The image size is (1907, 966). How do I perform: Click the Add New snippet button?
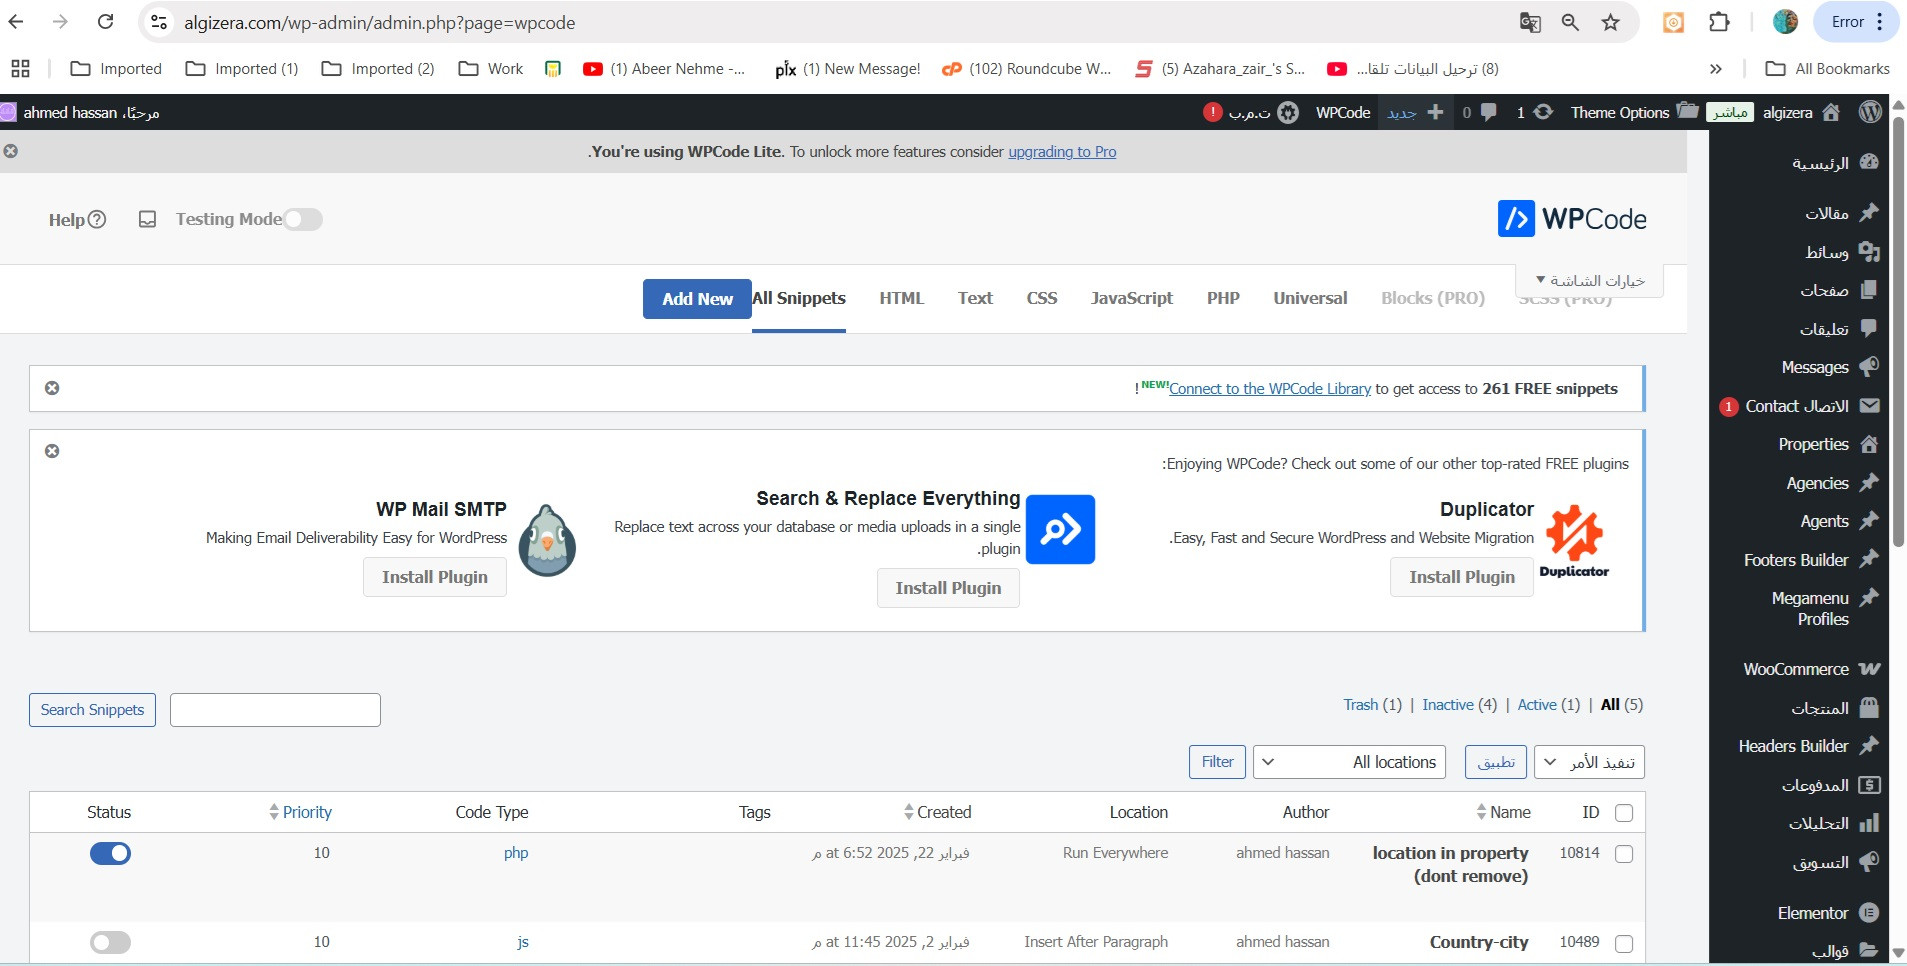click(x=697, y=299)
